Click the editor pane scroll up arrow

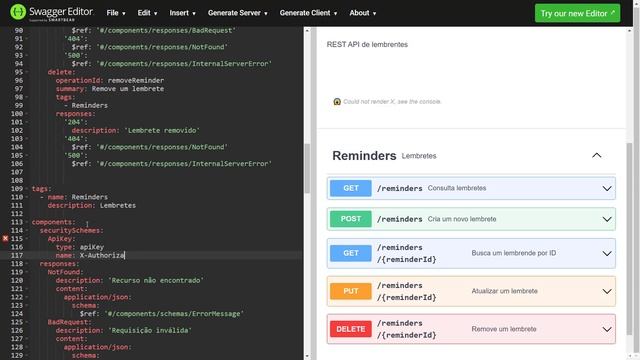(307, 30)
